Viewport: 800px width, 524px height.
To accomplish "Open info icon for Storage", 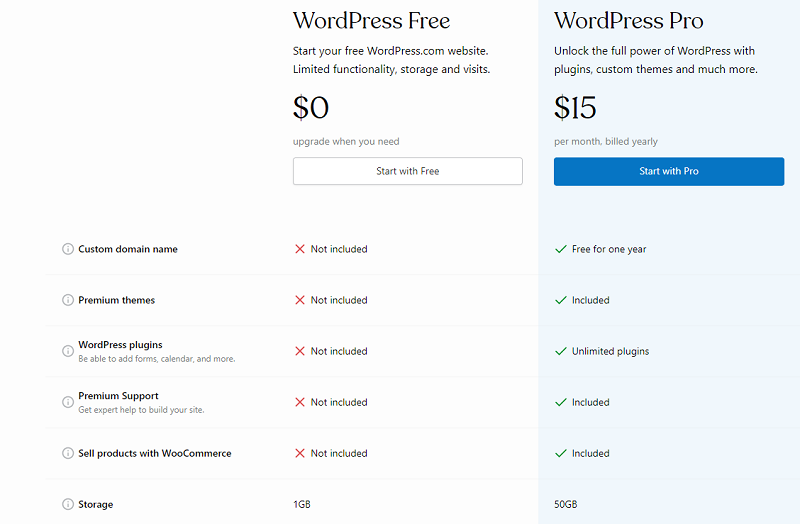I will [x=68, y=504].
